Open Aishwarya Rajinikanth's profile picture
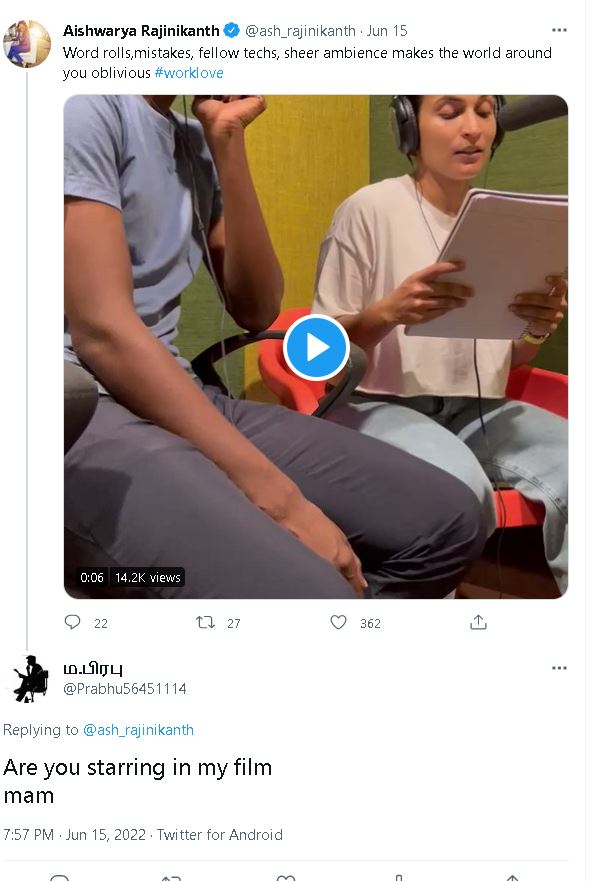Screen dimensions: 611x881 tap(27, 43)
